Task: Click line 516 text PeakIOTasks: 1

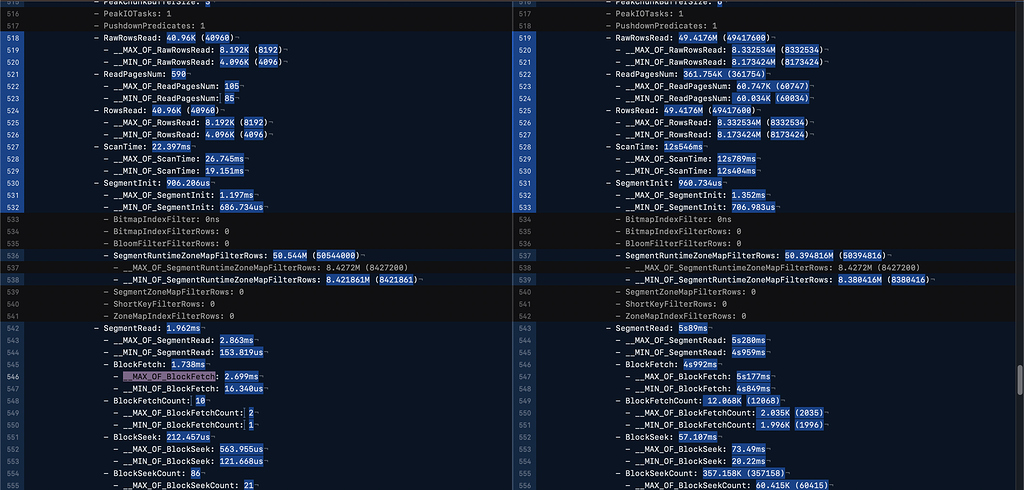Action: point(137,14)
